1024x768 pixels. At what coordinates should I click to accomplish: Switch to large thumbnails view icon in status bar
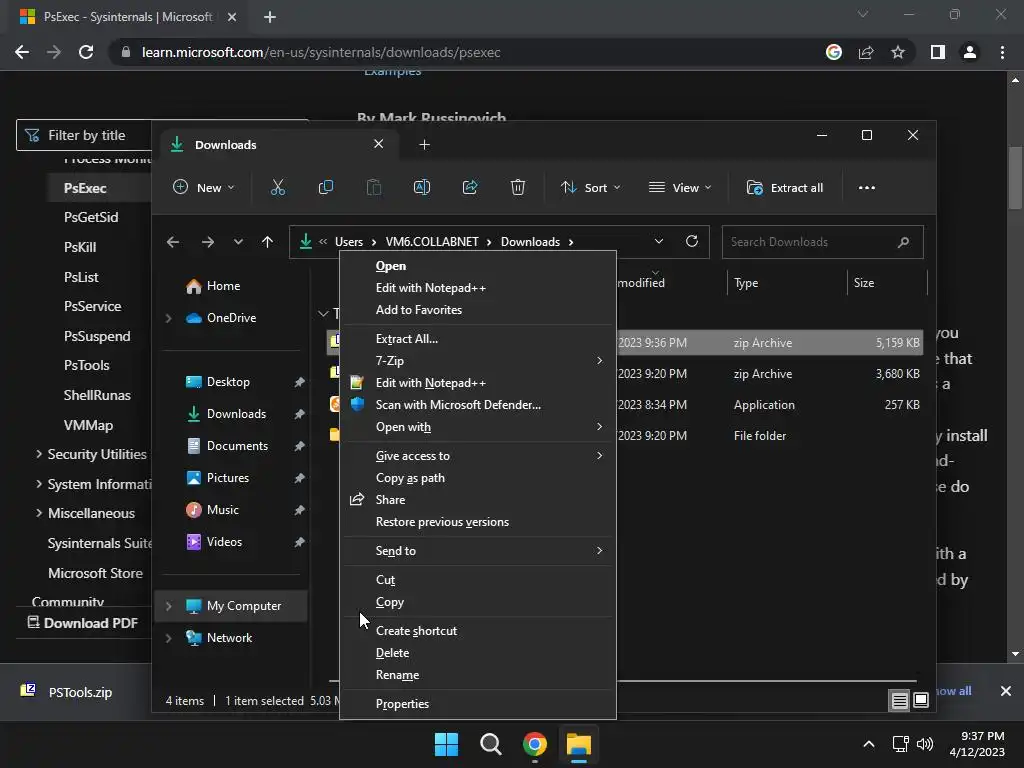[921, 701]
